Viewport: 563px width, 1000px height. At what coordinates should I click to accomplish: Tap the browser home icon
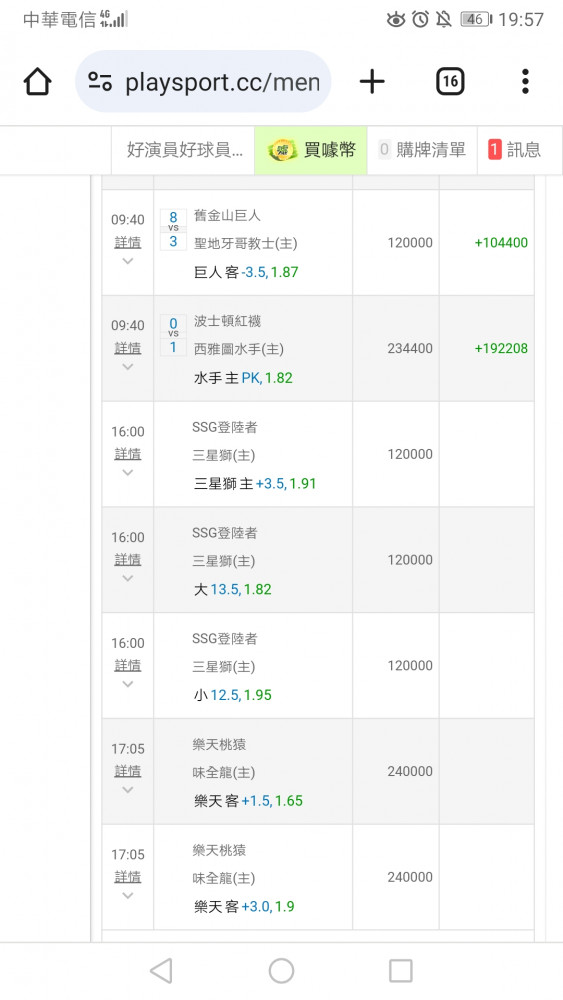[37, 82]
